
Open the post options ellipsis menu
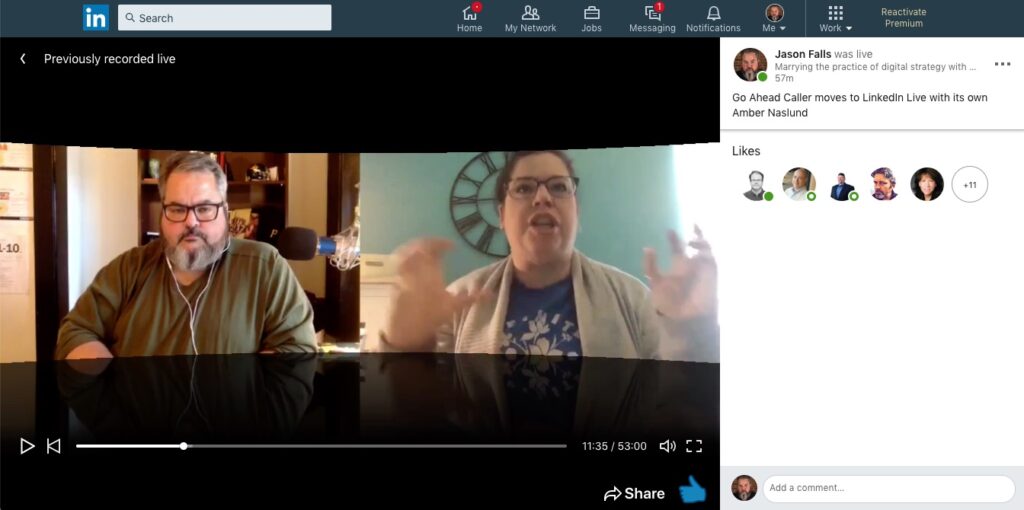pos(1002,64)
